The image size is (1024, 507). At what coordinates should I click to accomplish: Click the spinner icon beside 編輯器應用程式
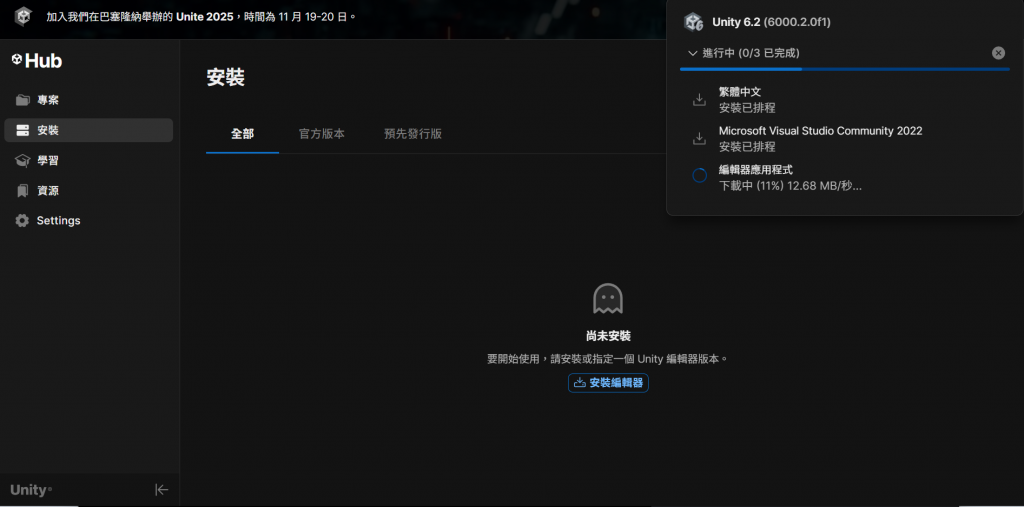(x=699, y=176)
